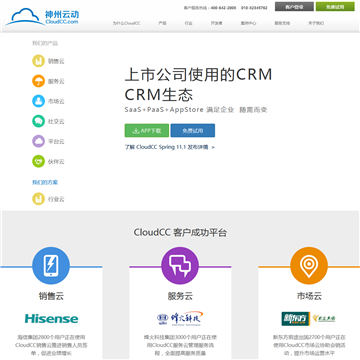Click the 烽火科技 logo

[180, 319]
